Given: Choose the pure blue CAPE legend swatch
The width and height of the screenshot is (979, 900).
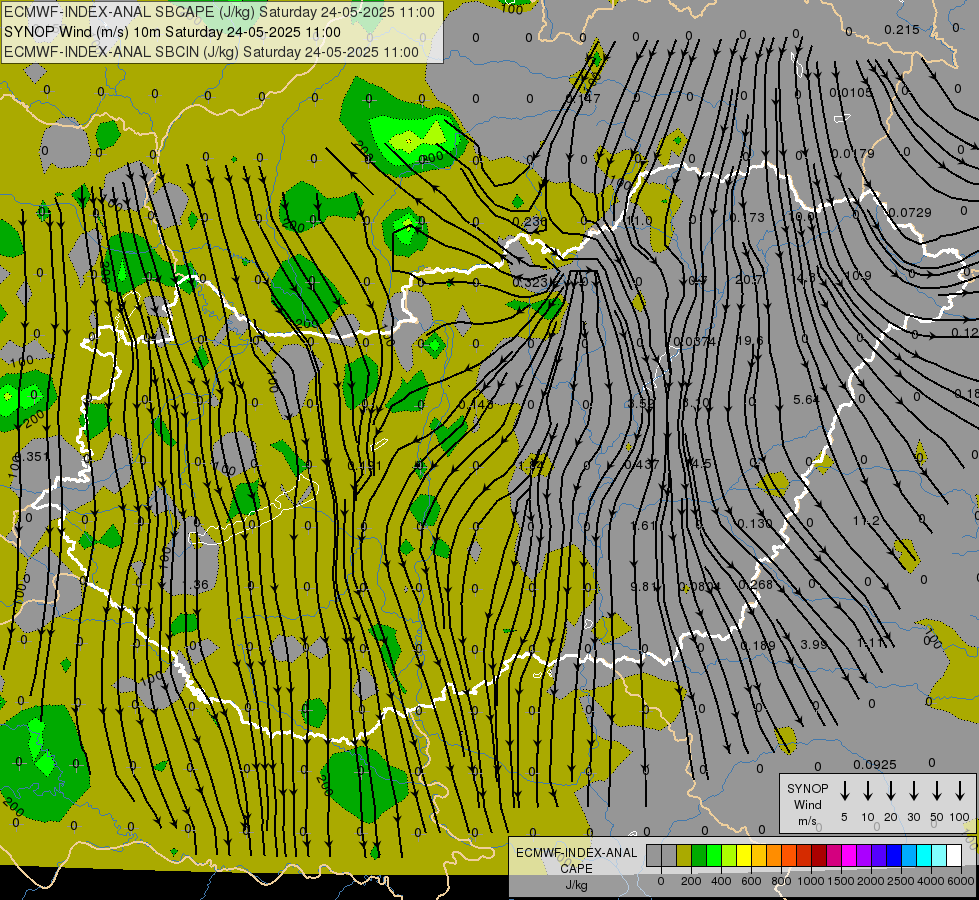Looking at the screenshot, I should 893,856.
